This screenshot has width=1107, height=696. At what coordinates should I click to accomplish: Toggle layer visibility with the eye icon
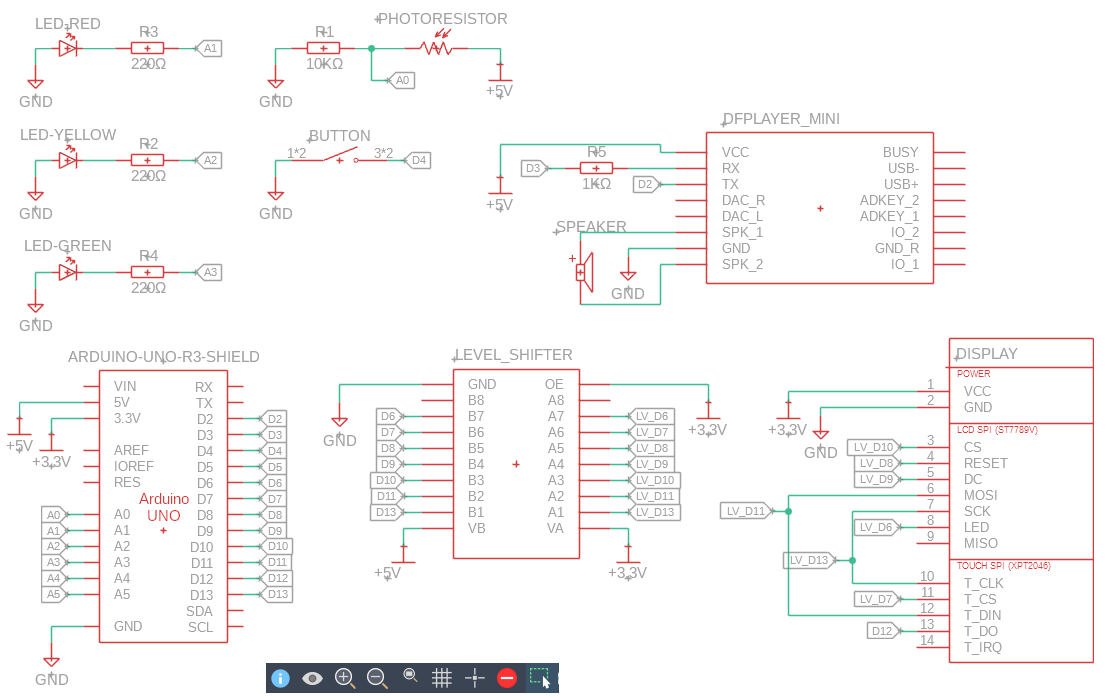tap(312, 678)
